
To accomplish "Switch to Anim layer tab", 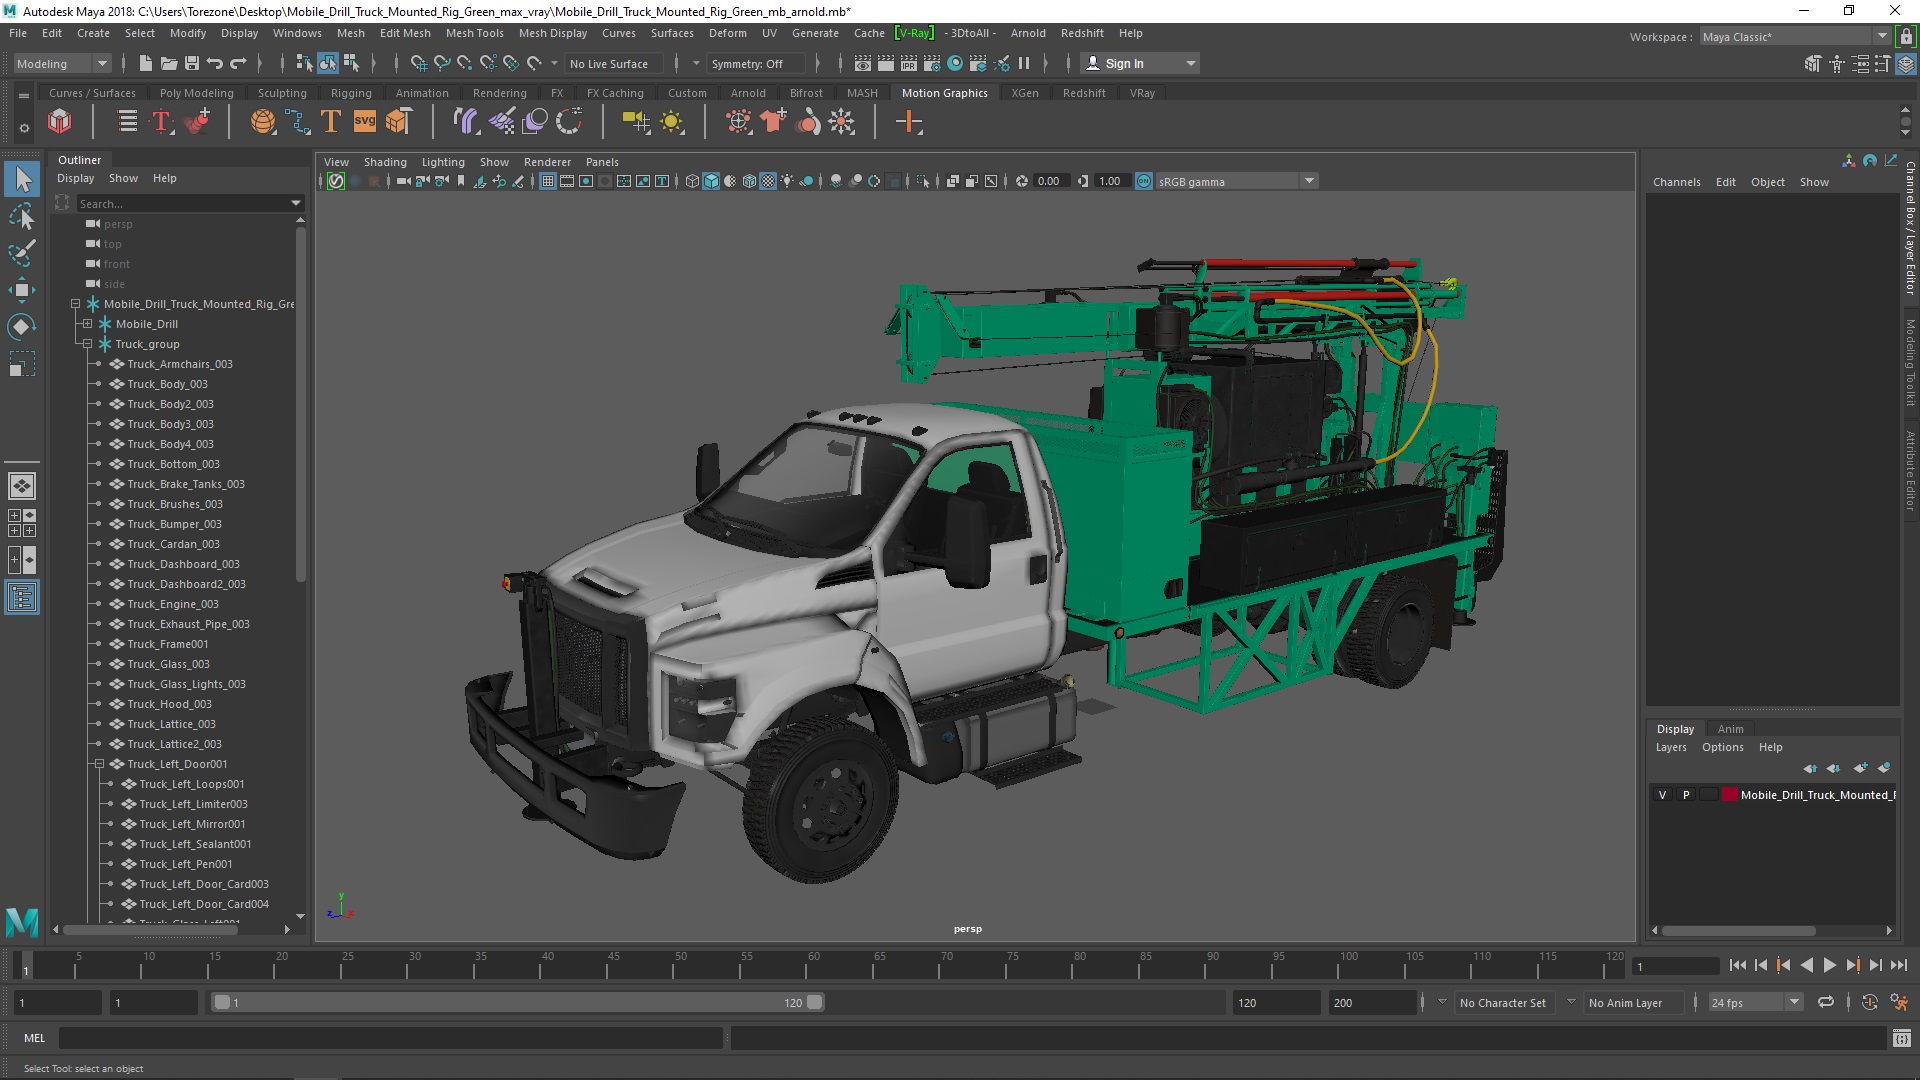I will 1730,729.
